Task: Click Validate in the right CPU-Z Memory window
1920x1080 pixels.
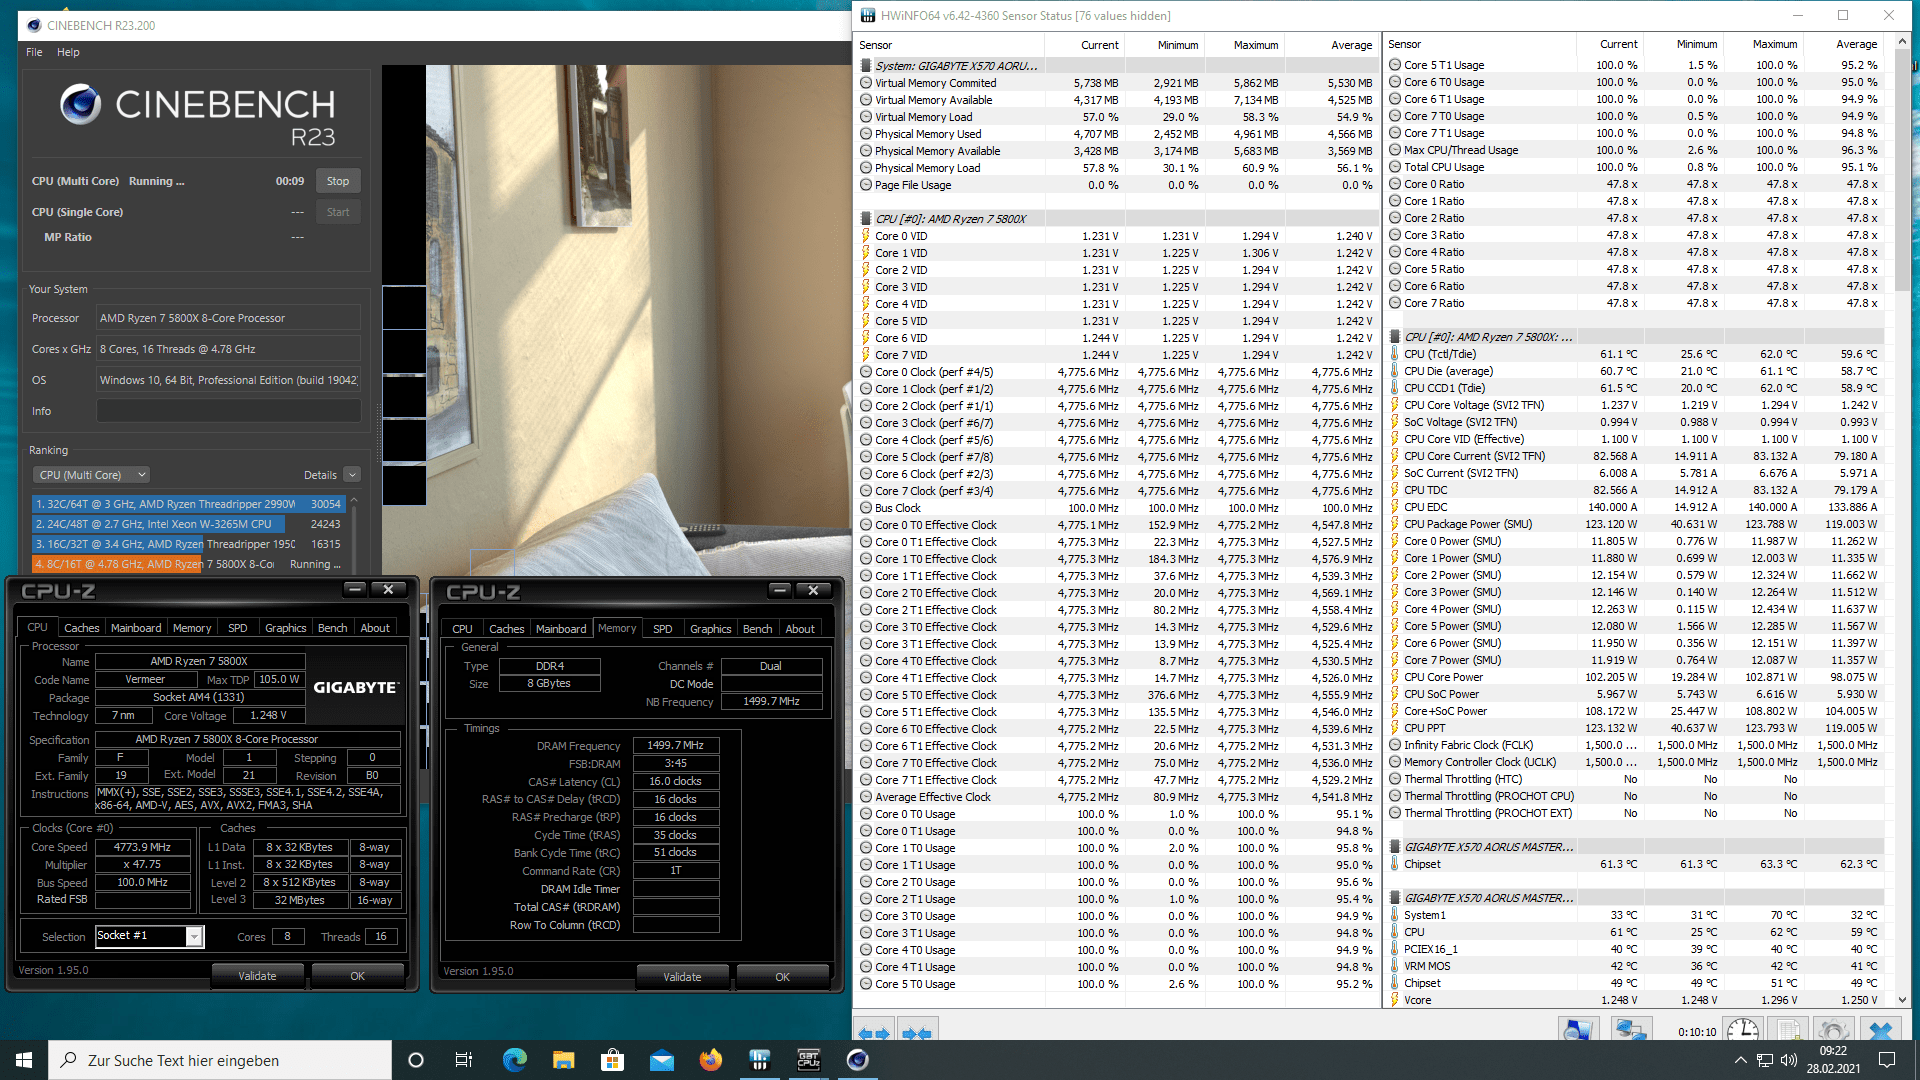Action: [x=682, y=977]
